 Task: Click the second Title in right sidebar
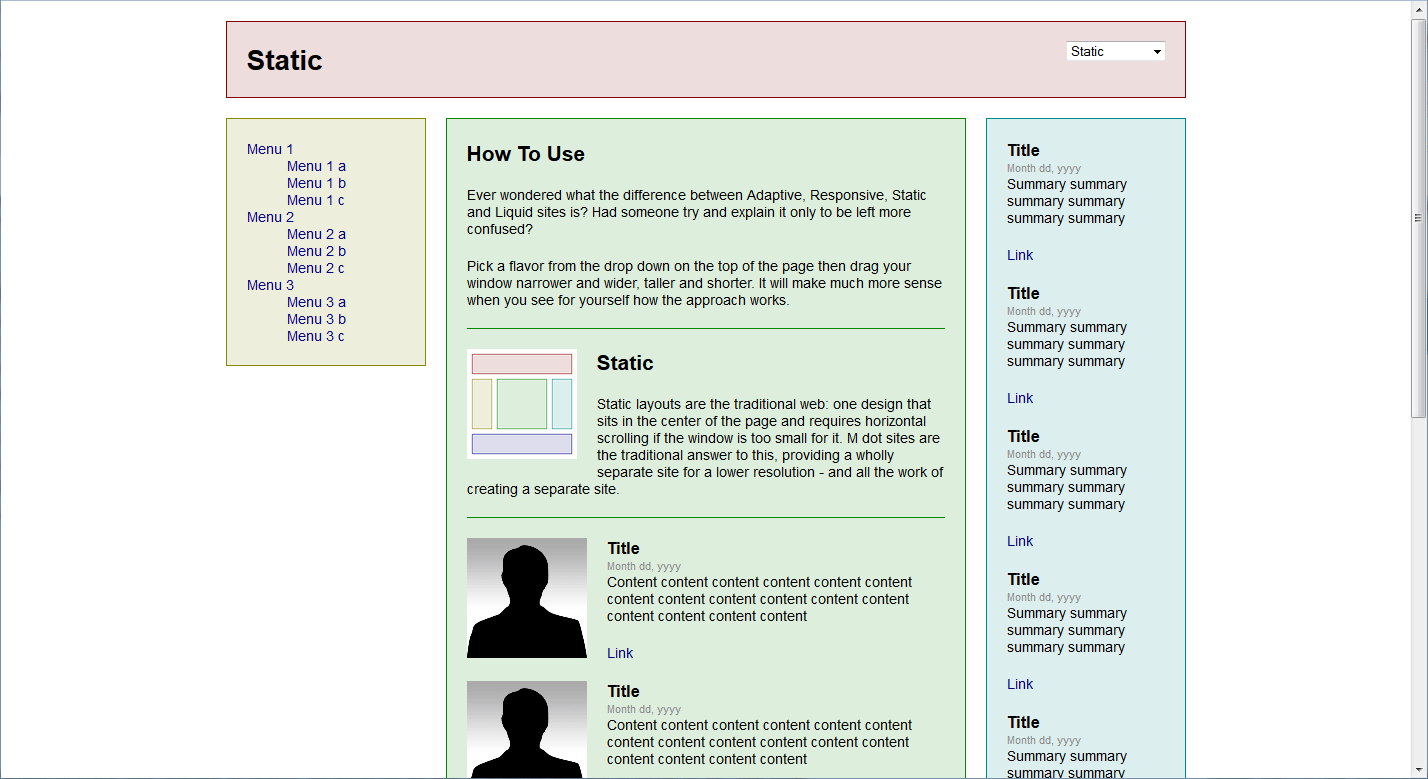click(1023, 293)
